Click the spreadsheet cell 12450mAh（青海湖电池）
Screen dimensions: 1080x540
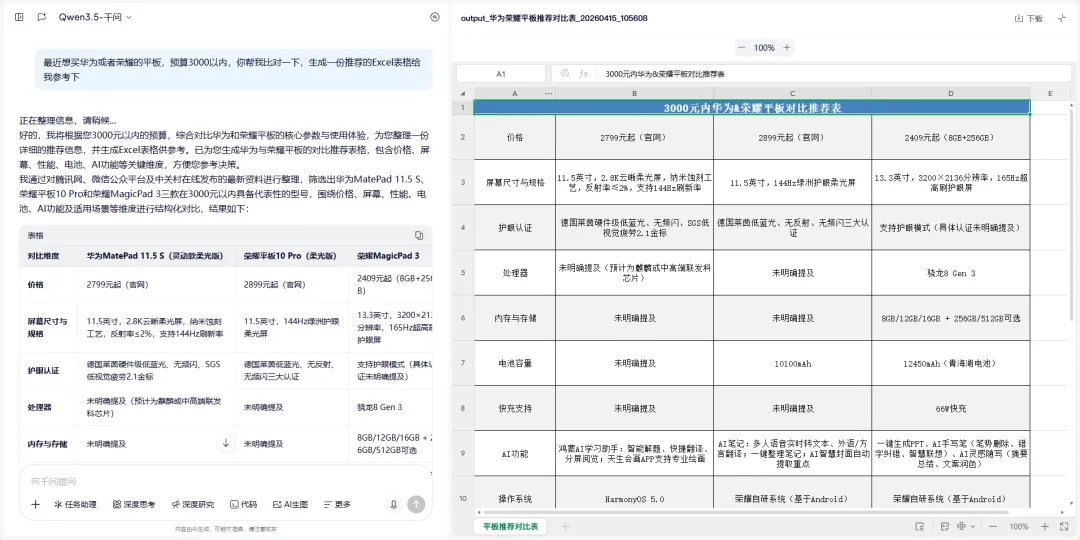point(951,363)
